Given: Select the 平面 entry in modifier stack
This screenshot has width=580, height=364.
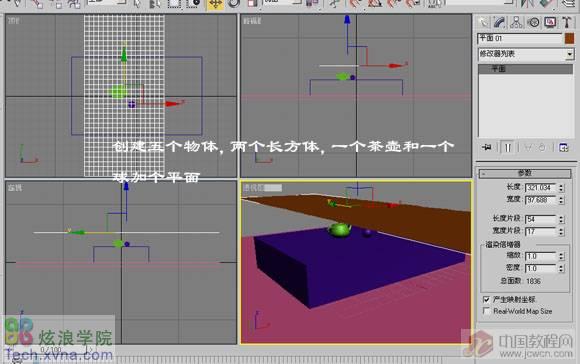Looking at the screenshot, I should click(526, 69).
